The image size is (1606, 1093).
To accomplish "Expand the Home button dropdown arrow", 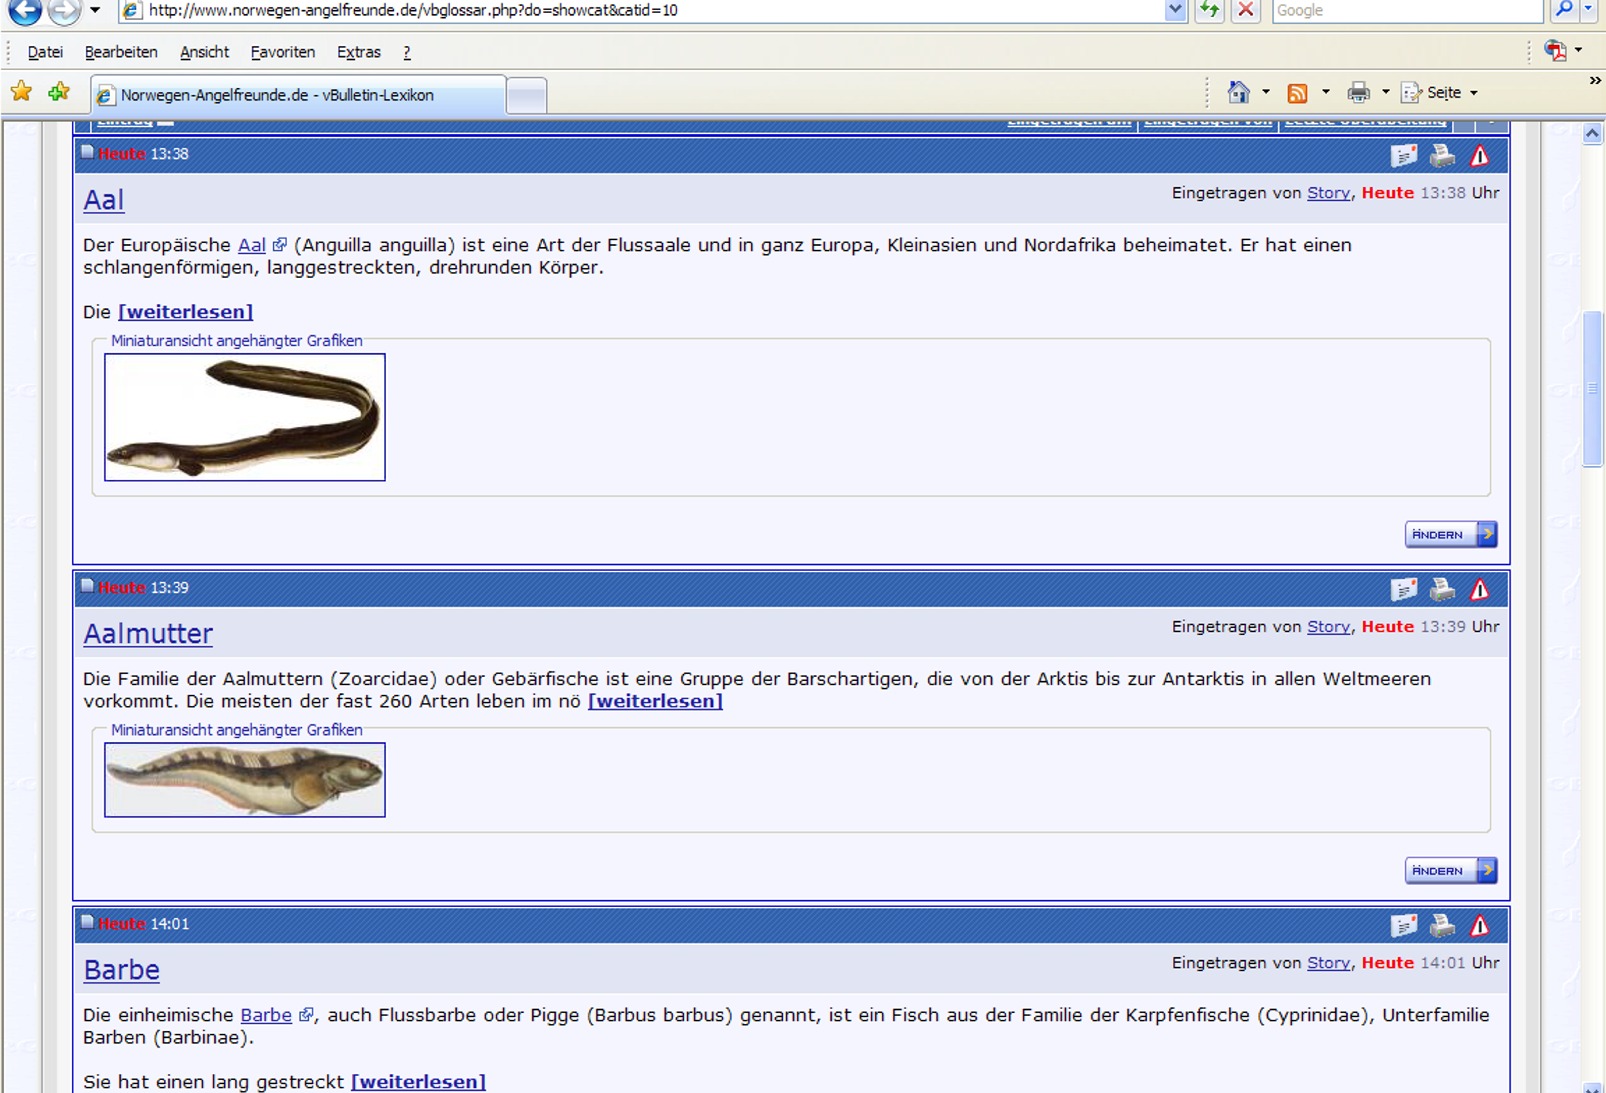I will 1266,92.
